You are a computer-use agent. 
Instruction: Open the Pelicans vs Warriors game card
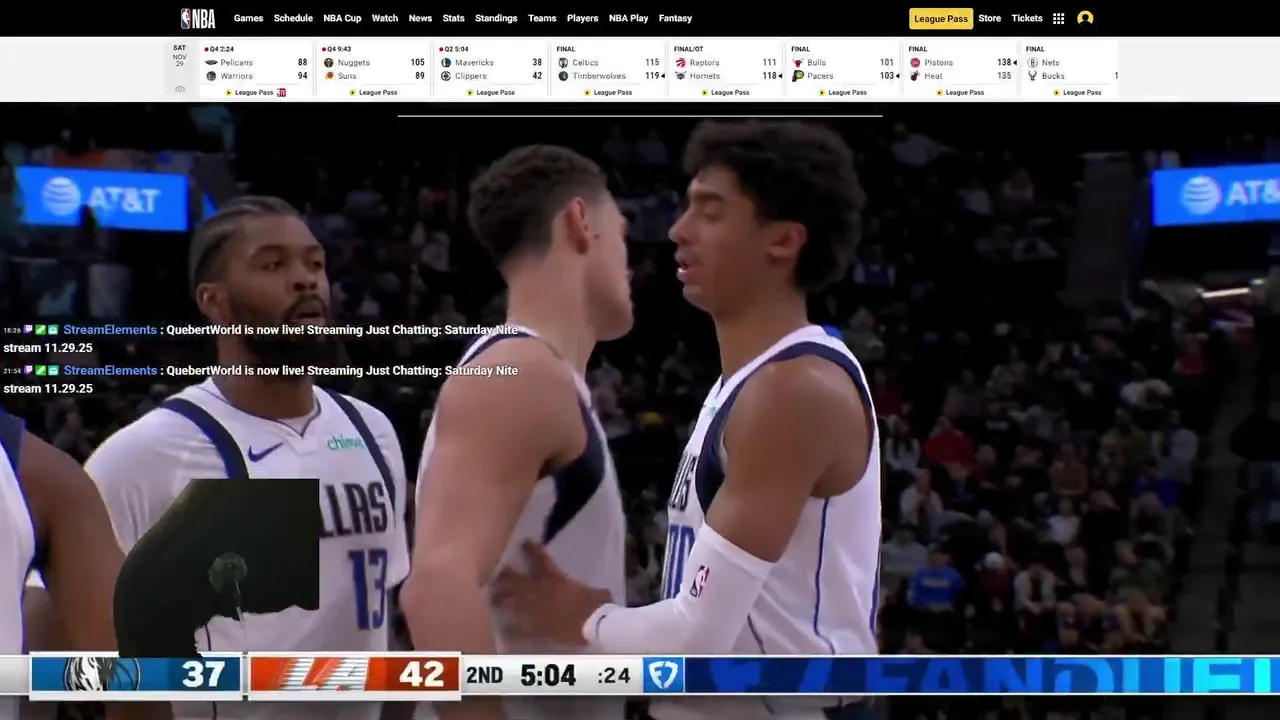257,69
